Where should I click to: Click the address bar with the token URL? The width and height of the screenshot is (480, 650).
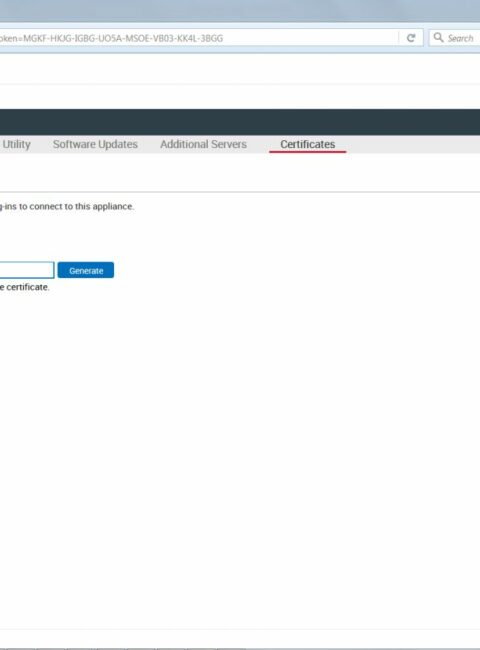(x=199, y=38)
